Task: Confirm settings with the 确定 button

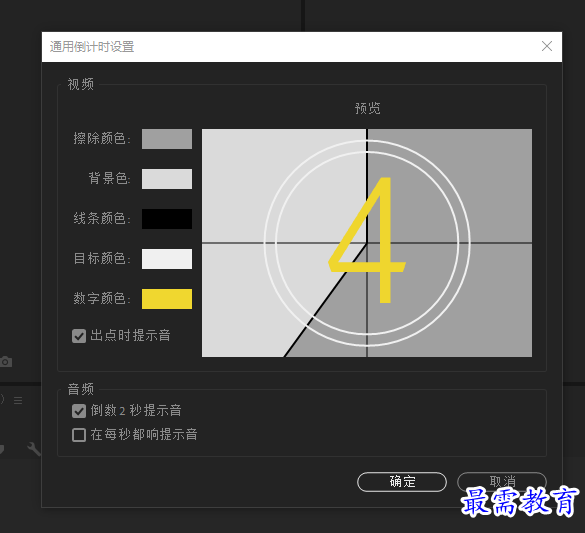Action: click(x=402, y=482)
